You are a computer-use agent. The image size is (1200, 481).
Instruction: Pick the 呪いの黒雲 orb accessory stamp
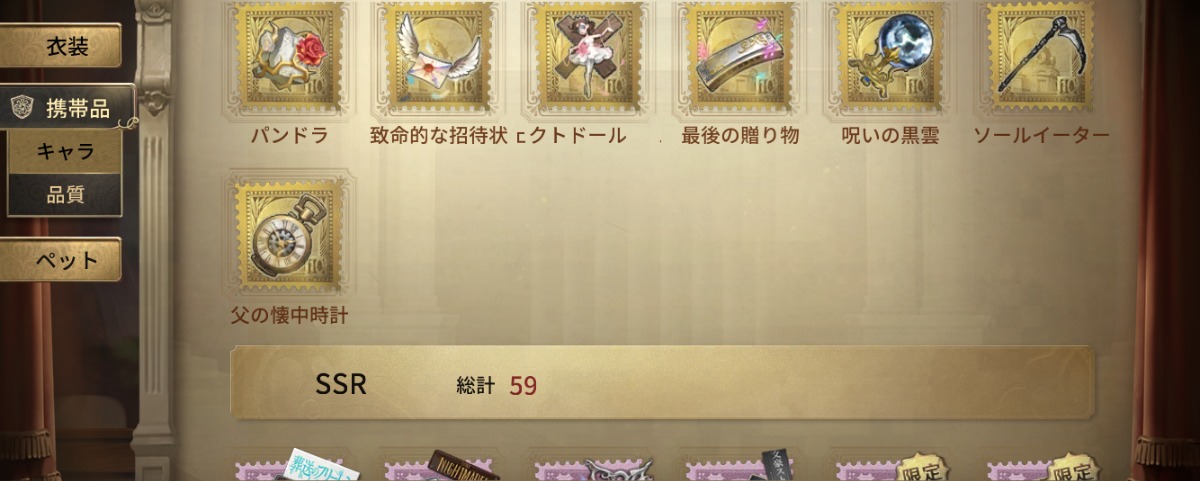889,57
